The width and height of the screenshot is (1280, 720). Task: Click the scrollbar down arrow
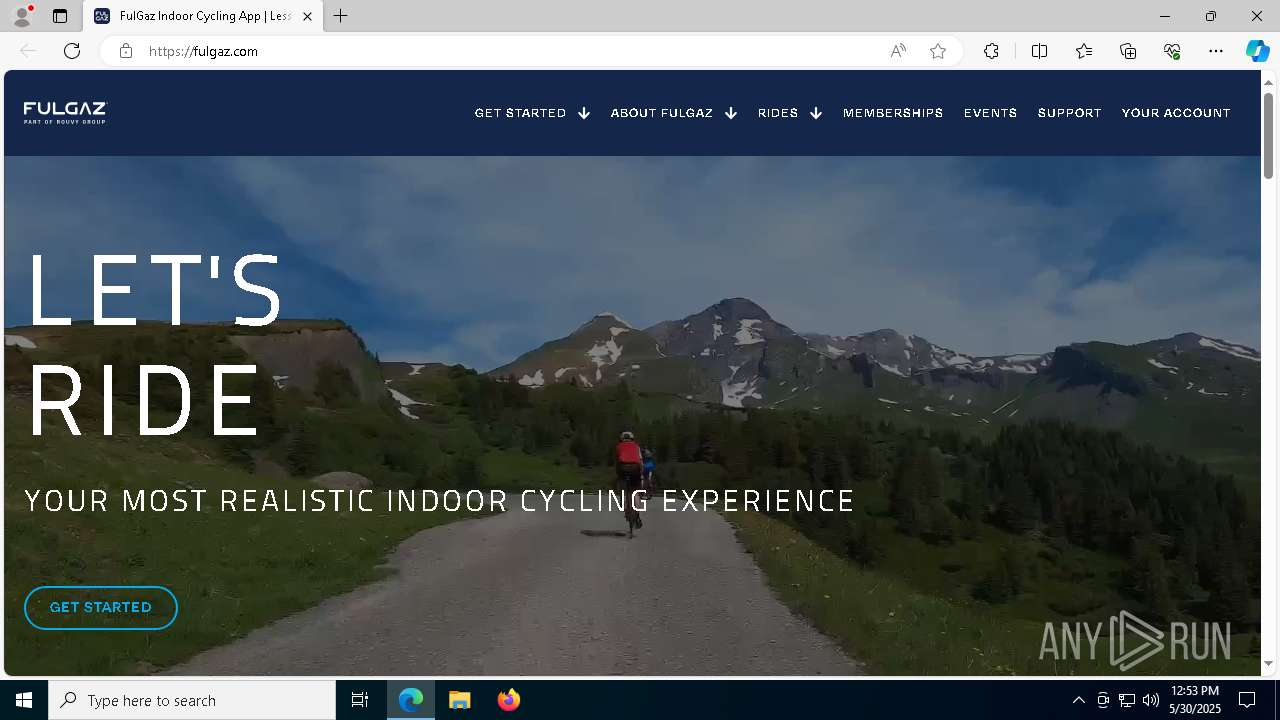[x=1269, y=664]
